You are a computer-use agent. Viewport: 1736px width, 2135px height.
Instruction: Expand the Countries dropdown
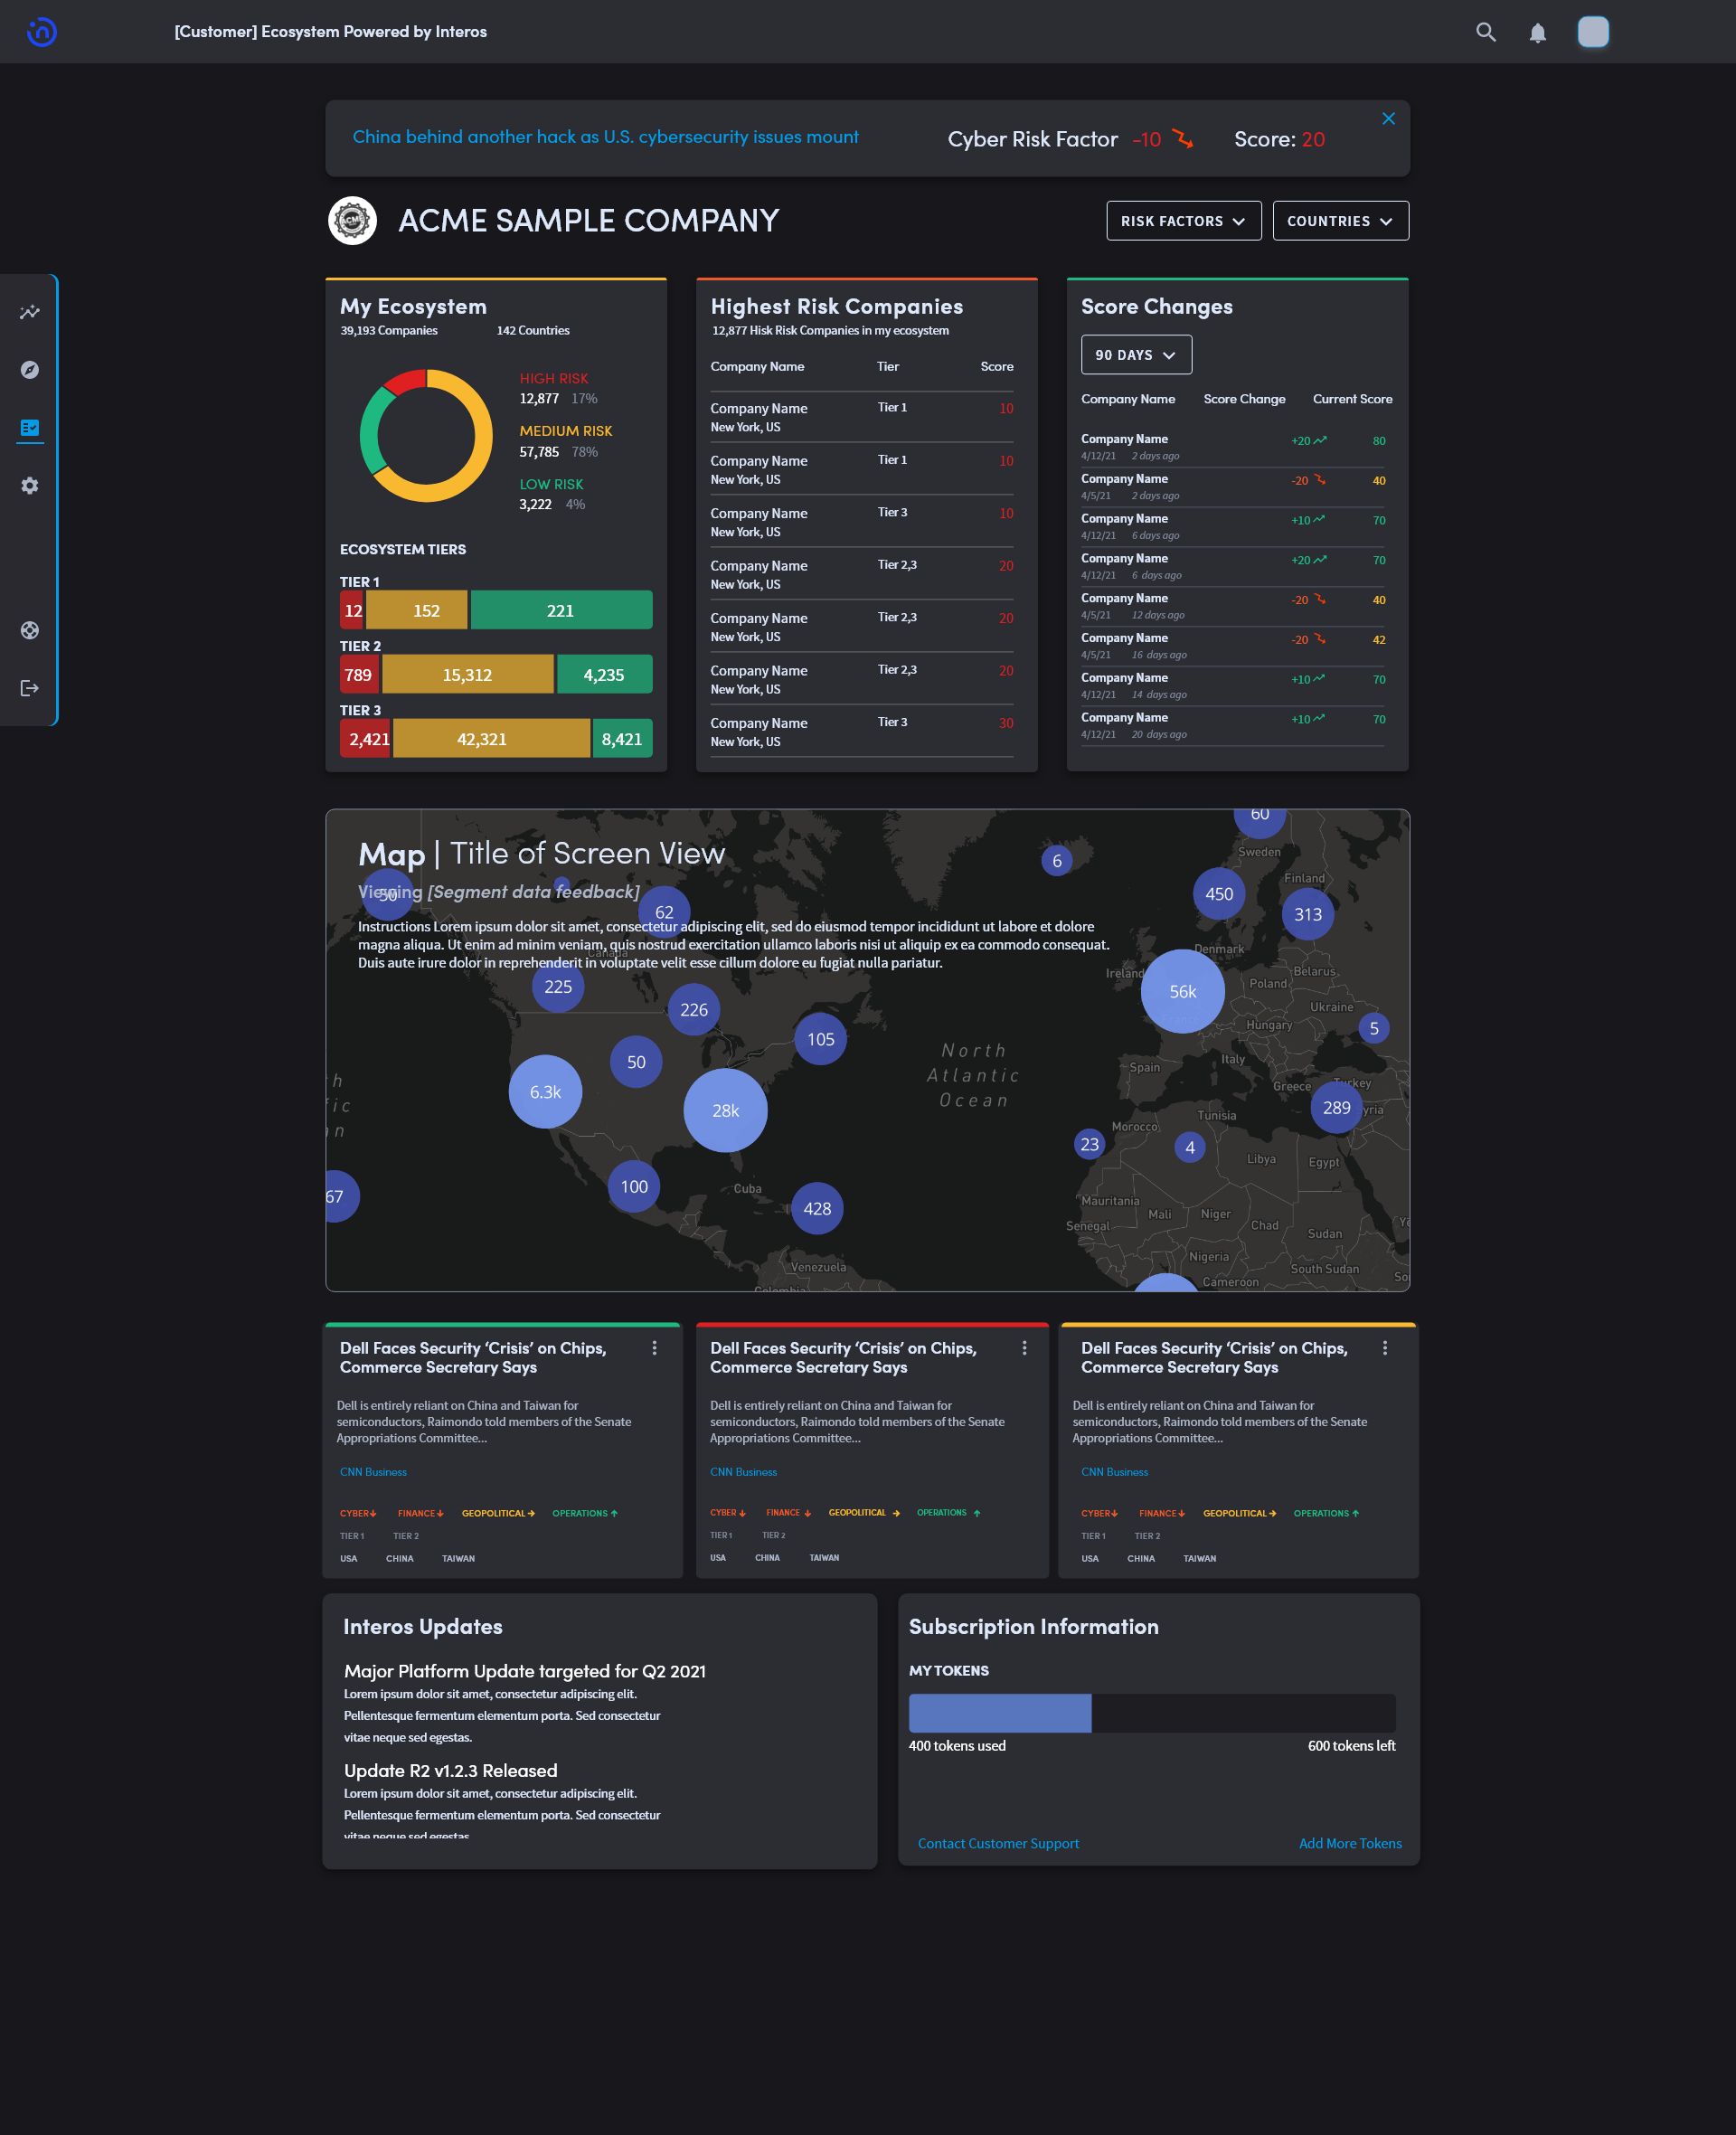click(x=1340, y=221)
